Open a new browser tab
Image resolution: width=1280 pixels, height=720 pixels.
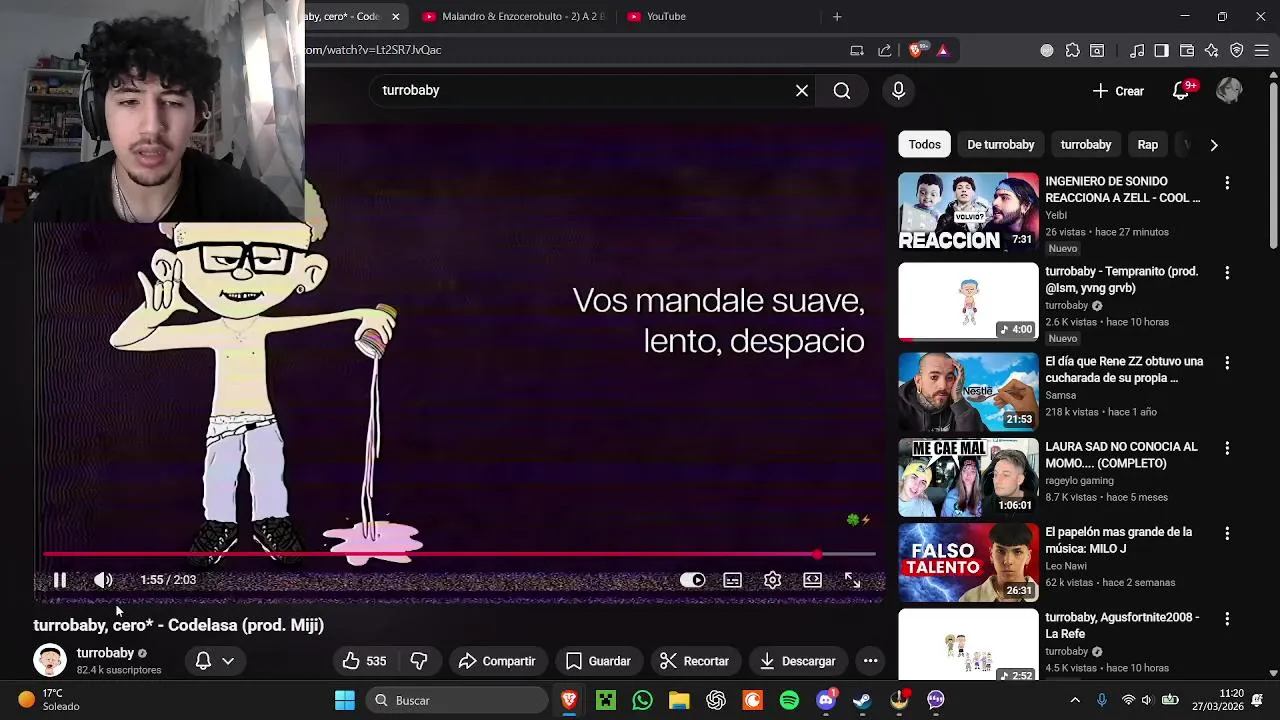pos(837,16)
